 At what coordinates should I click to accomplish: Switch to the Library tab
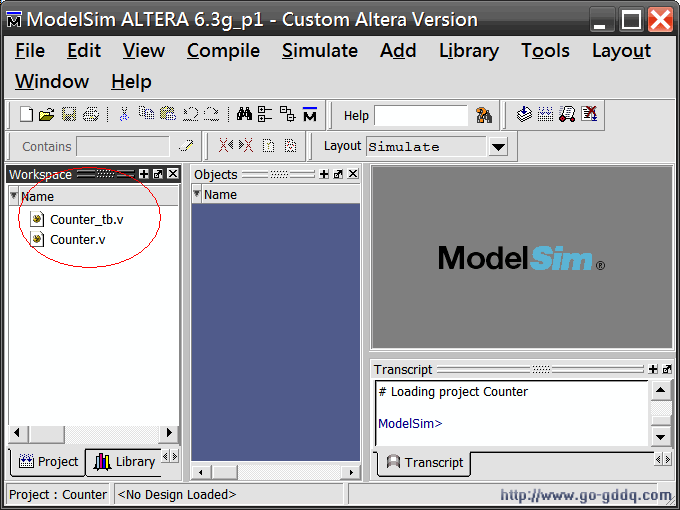coord(125,461)
